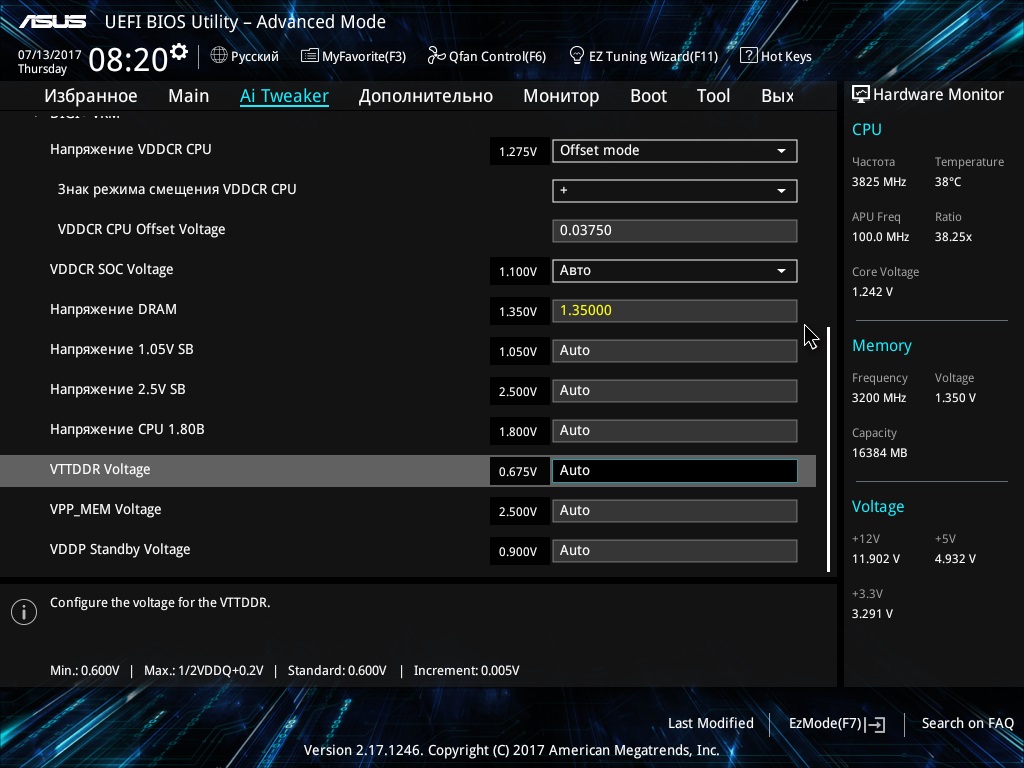1024x768 pixels.
Task: Click the VPP_MEM Voltage Auto field
Action: tap(675, 511)
